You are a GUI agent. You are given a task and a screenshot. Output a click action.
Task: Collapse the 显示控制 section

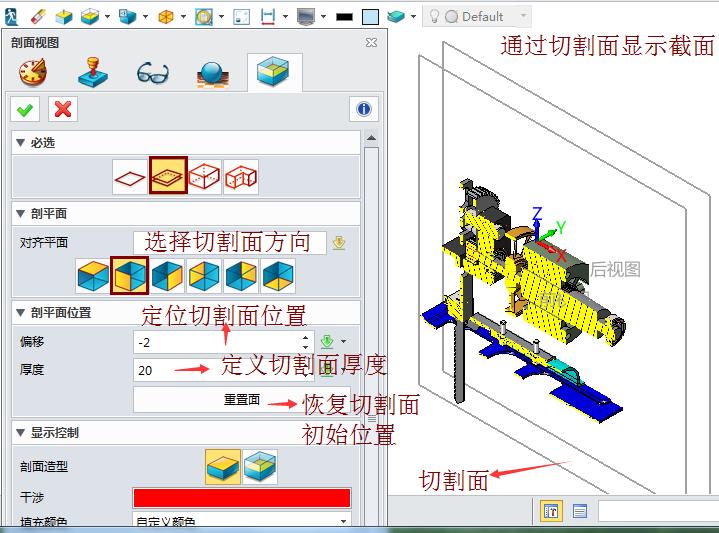click(20, 433)
